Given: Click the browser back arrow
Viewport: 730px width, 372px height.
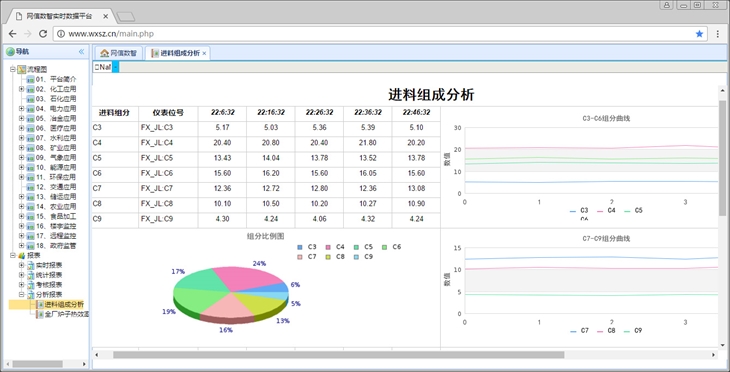Looking at the screenshot, I should coord(13,34).
